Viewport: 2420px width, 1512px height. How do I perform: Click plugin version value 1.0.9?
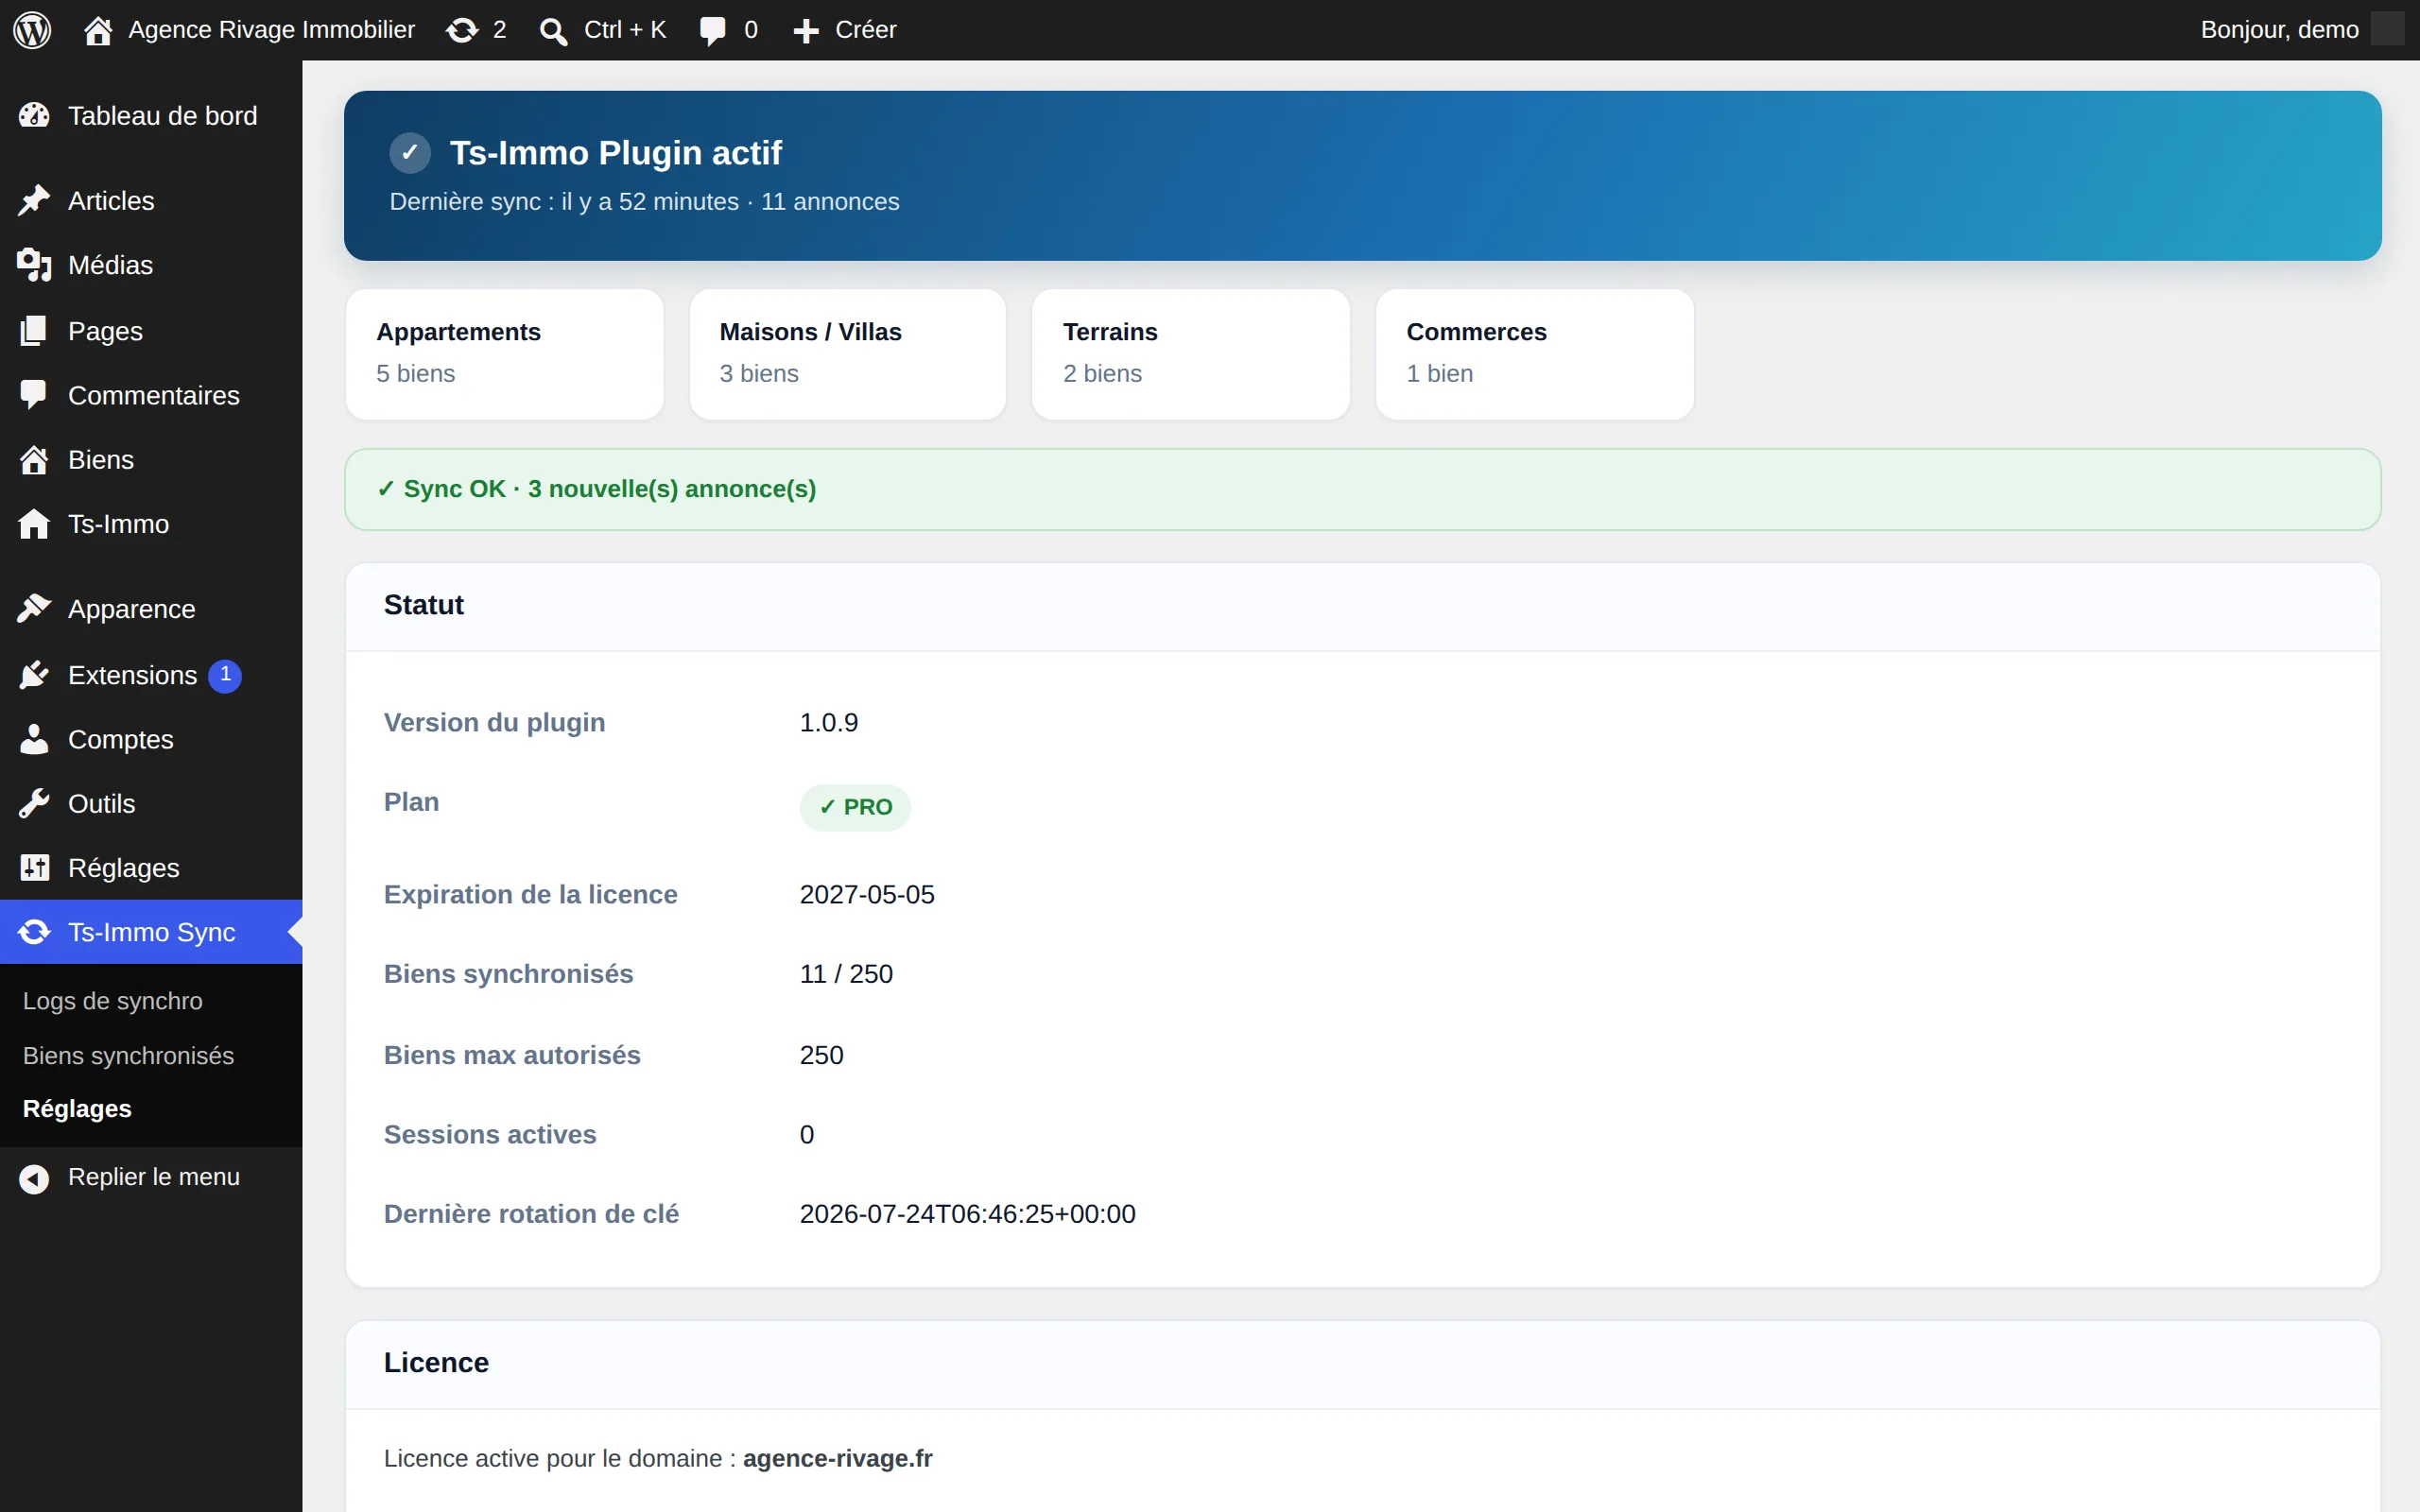(x=828, y=722)
